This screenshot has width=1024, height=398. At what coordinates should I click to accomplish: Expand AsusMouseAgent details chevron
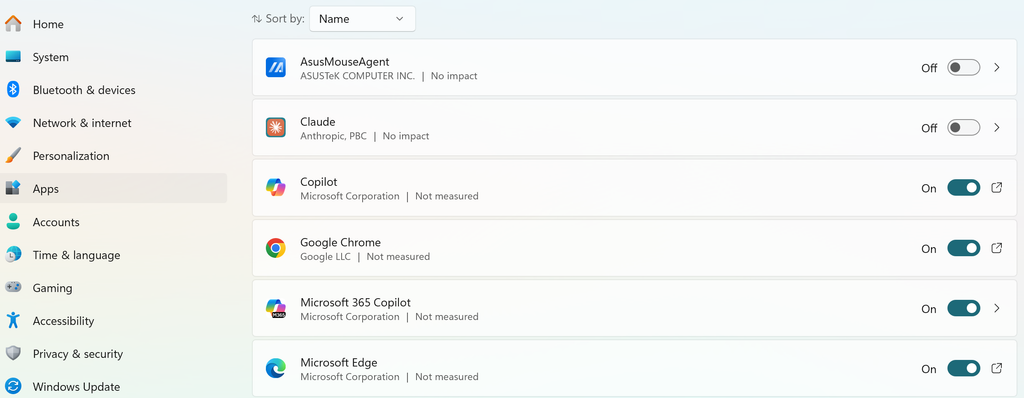pyautogui.click(x=997, y=67)
